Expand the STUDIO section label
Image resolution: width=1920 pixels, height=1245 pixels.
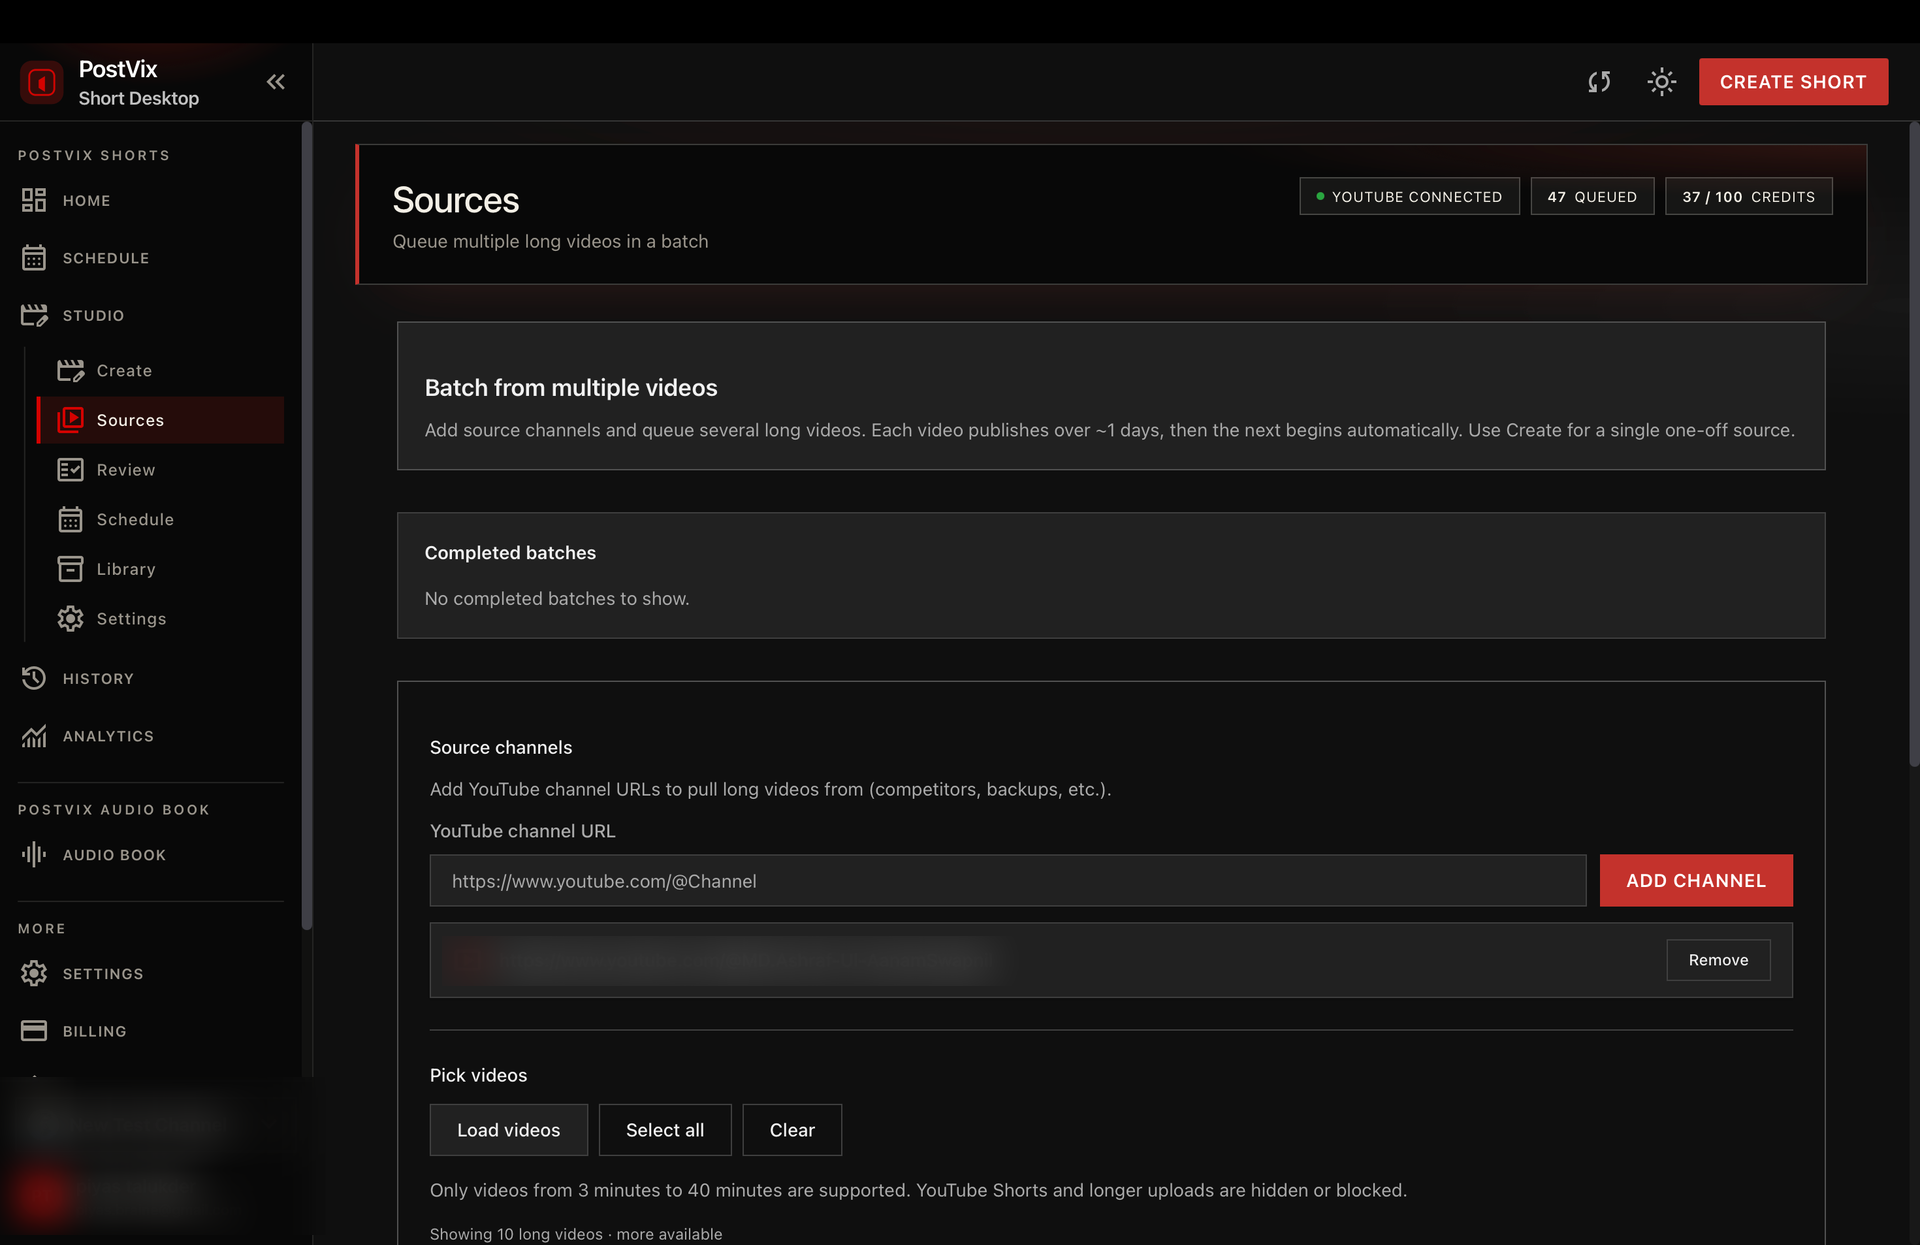[94, 316]
